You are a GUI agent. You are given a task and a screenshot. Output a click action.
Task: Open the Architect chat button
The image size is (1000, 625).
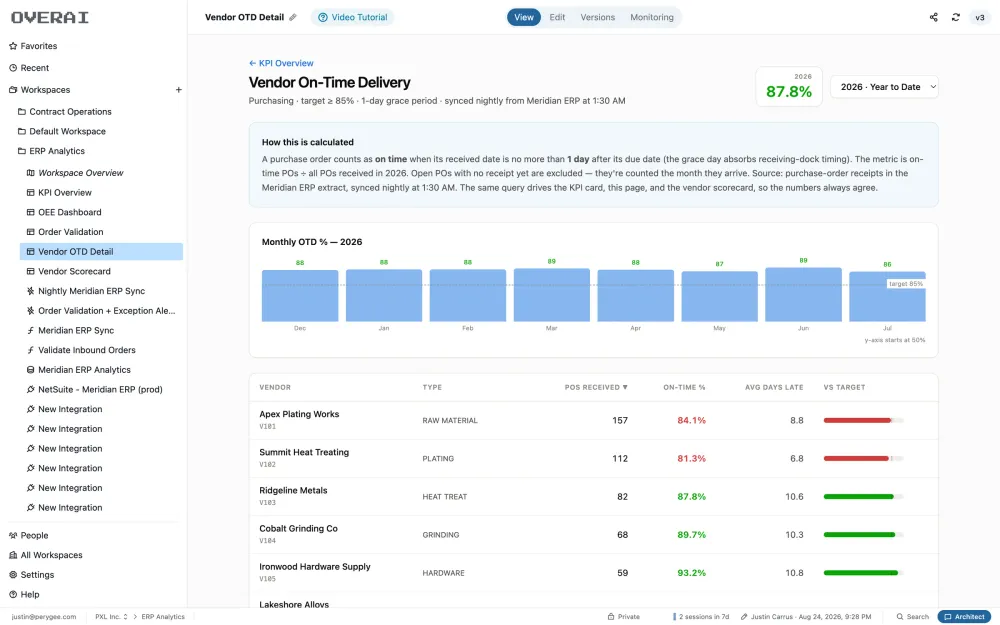pos(964,617)
